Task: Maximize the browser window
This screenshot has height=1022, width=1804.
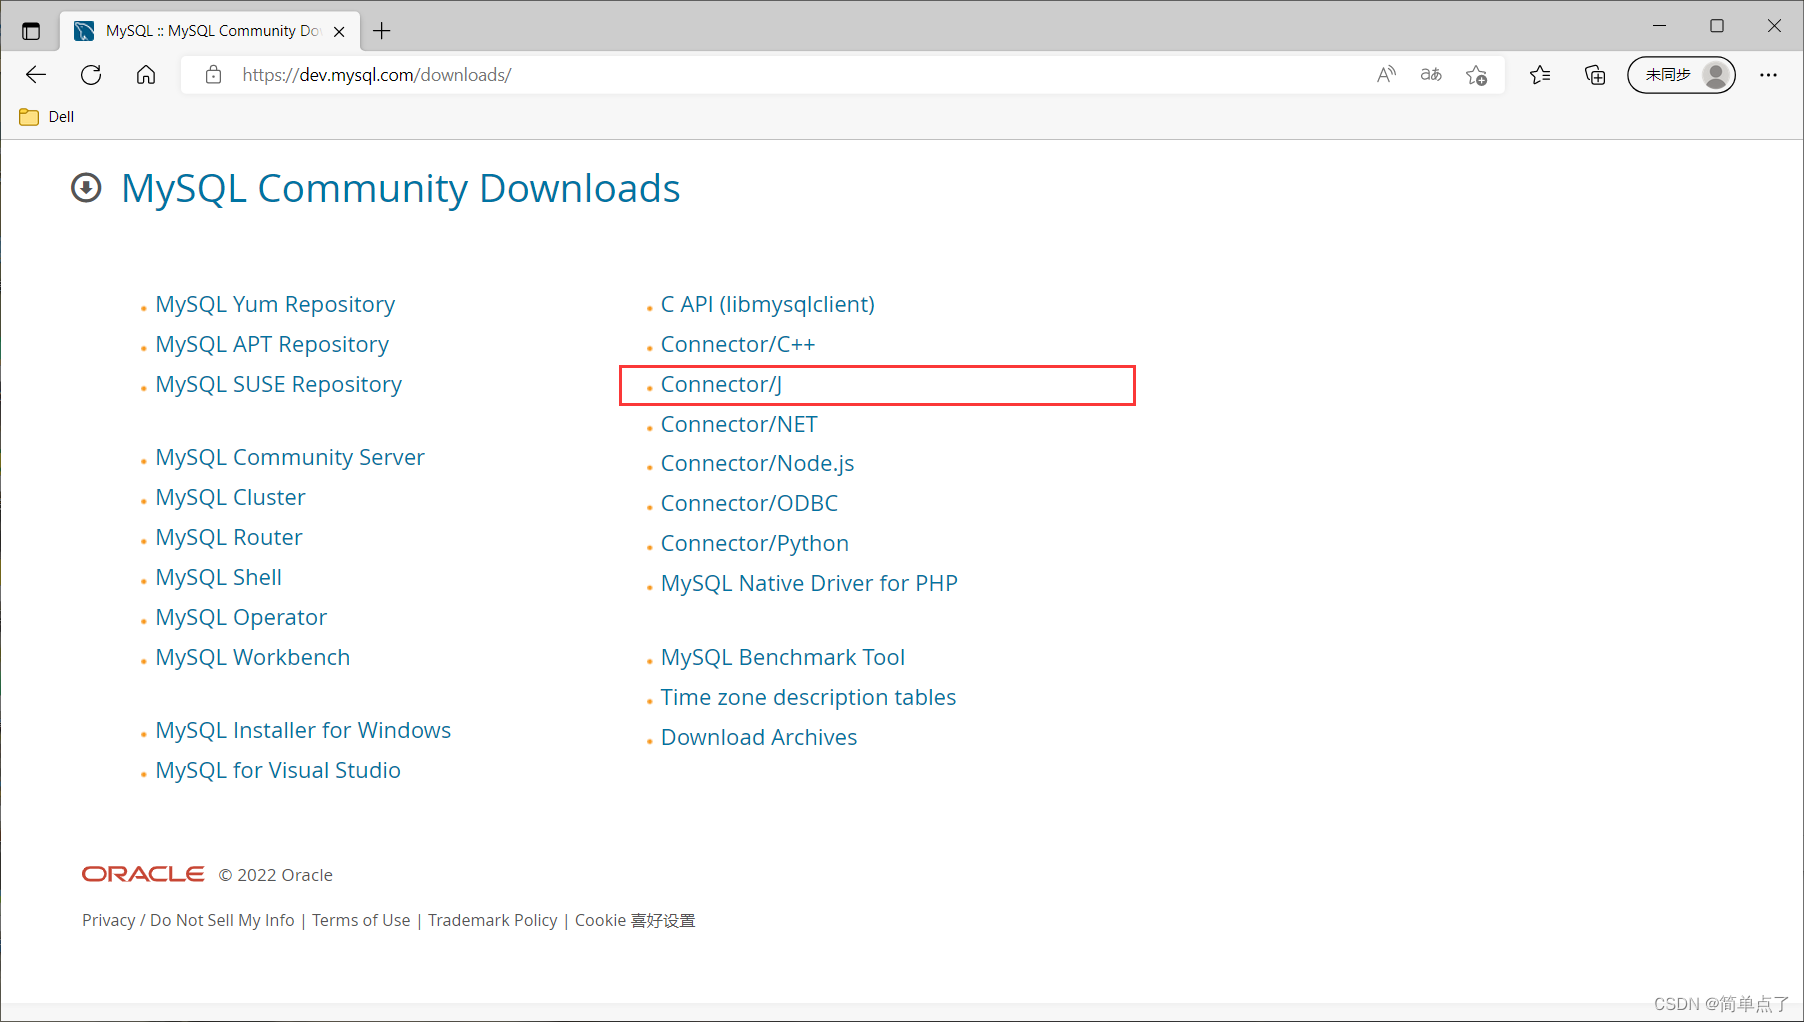Action: 1717,26
